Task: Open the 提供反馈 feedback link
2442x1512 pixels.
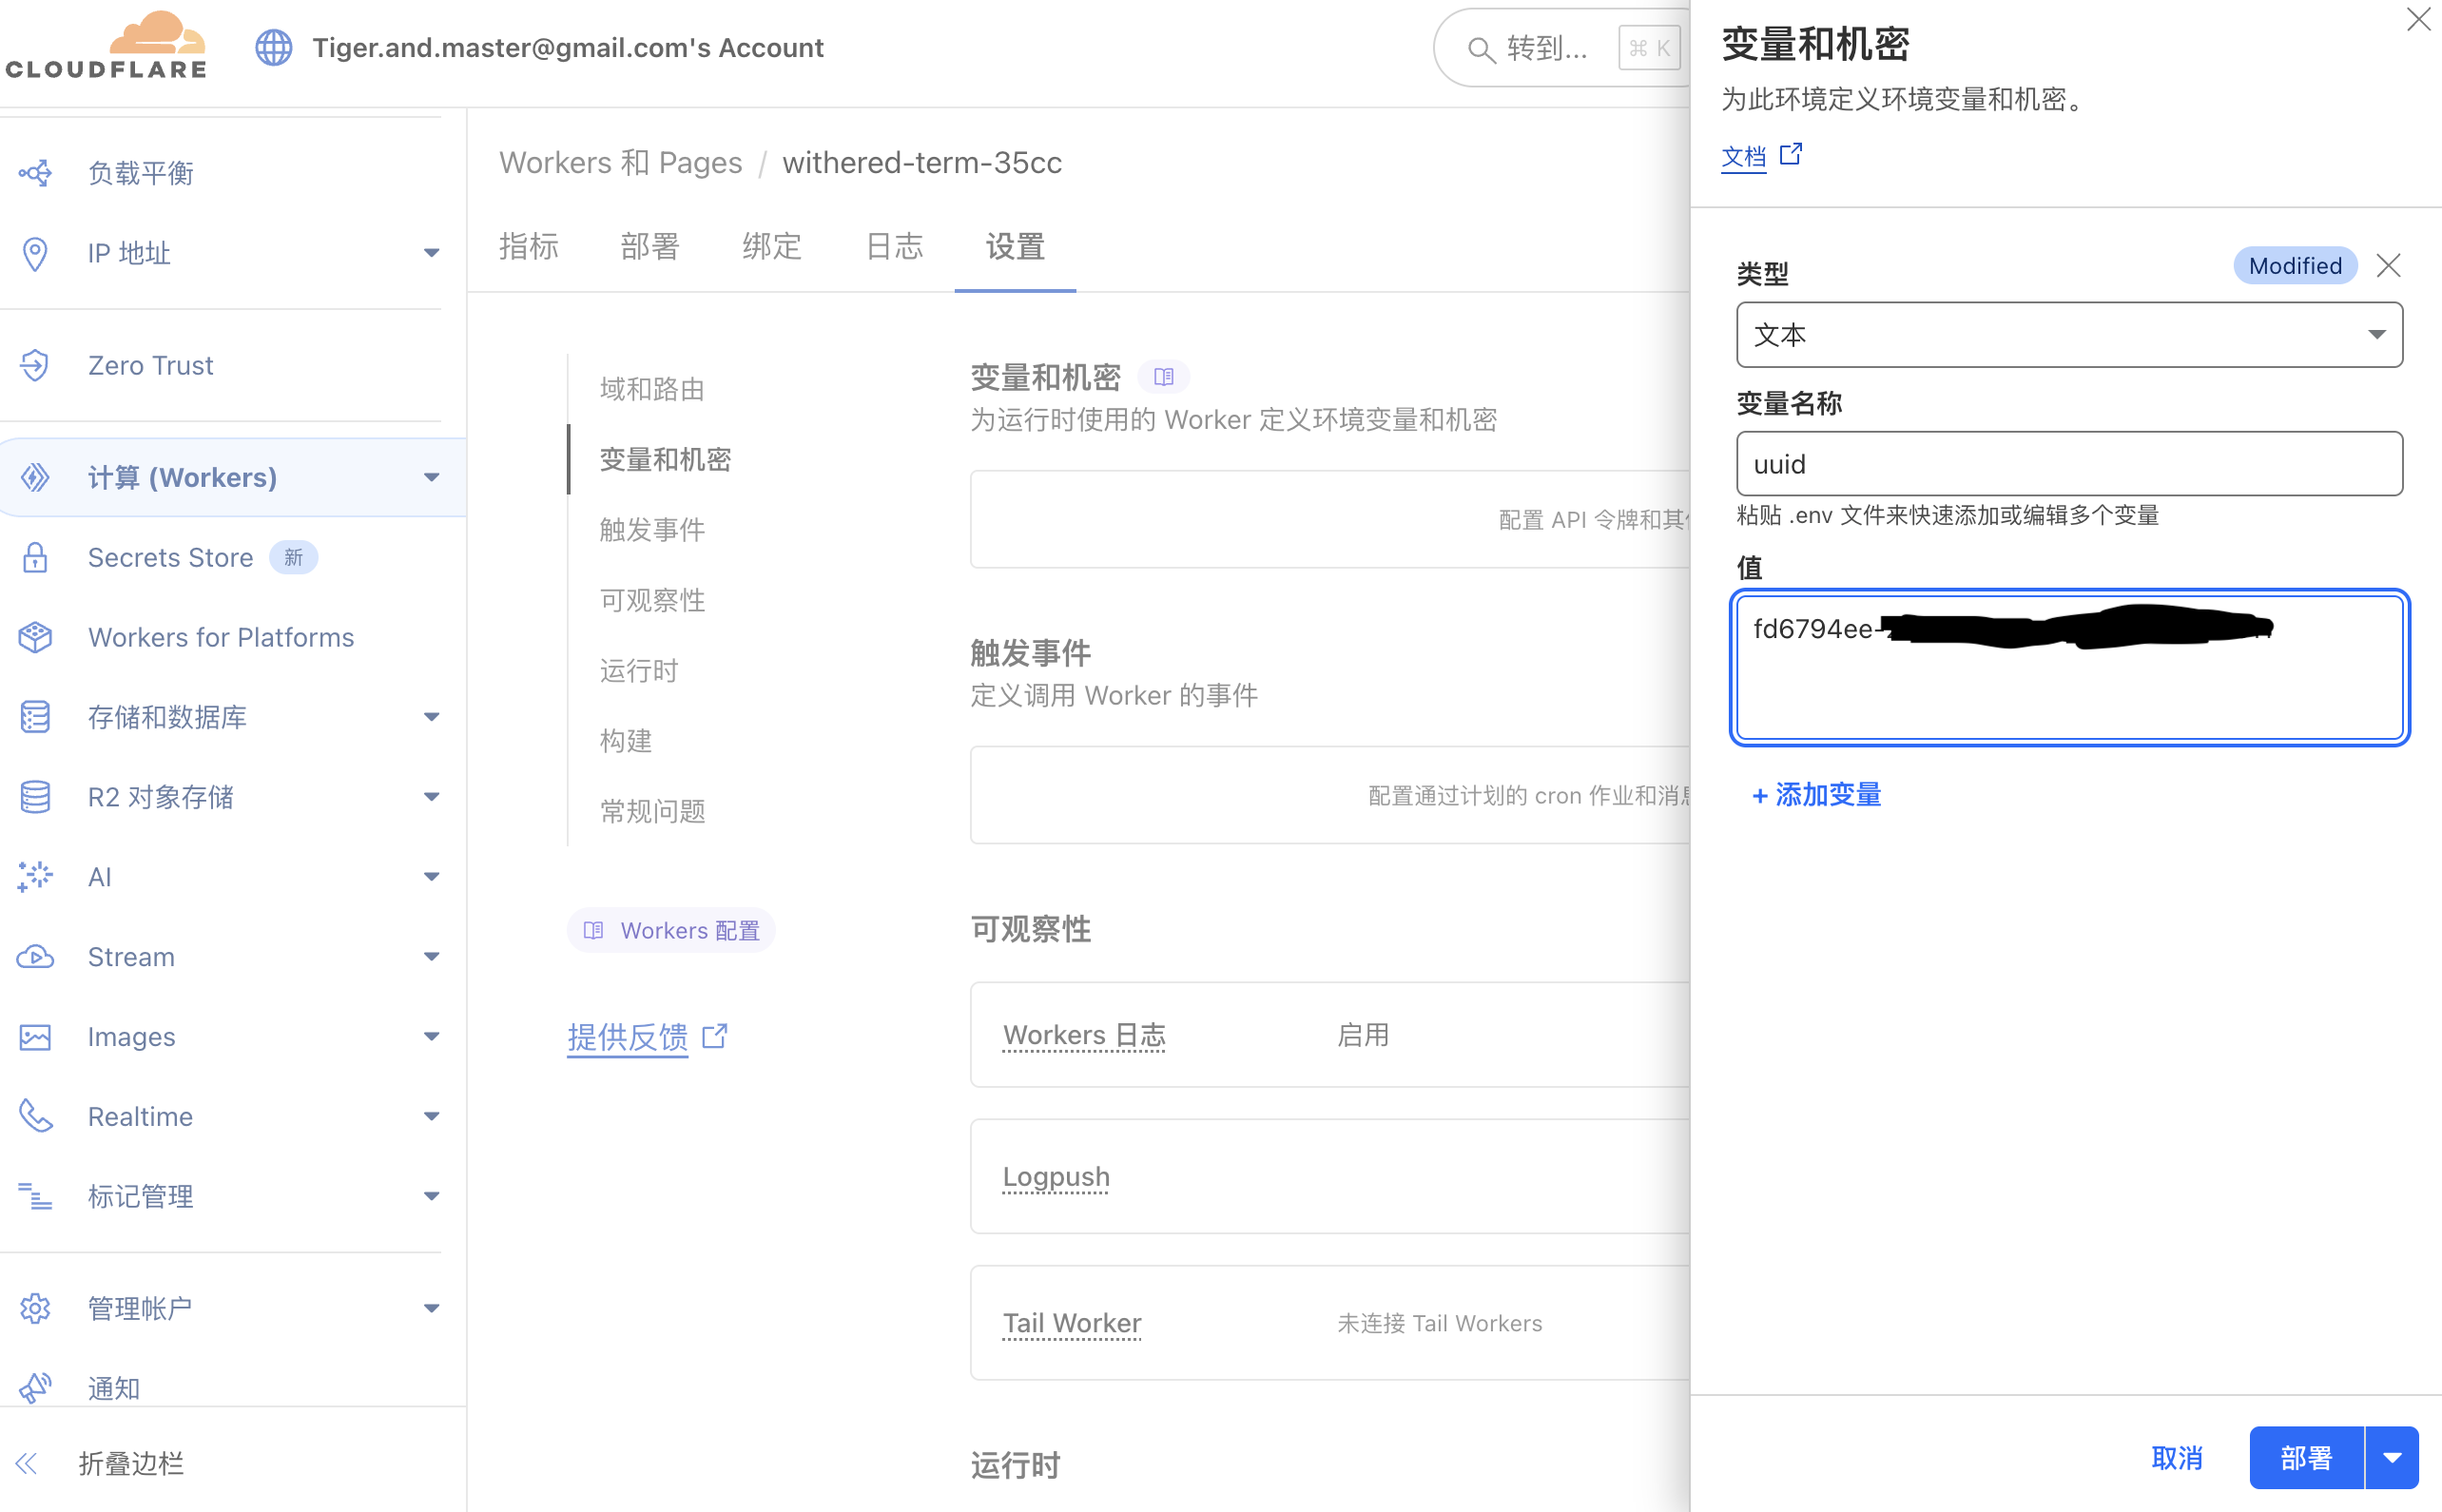Action: tap(627, 1037)
